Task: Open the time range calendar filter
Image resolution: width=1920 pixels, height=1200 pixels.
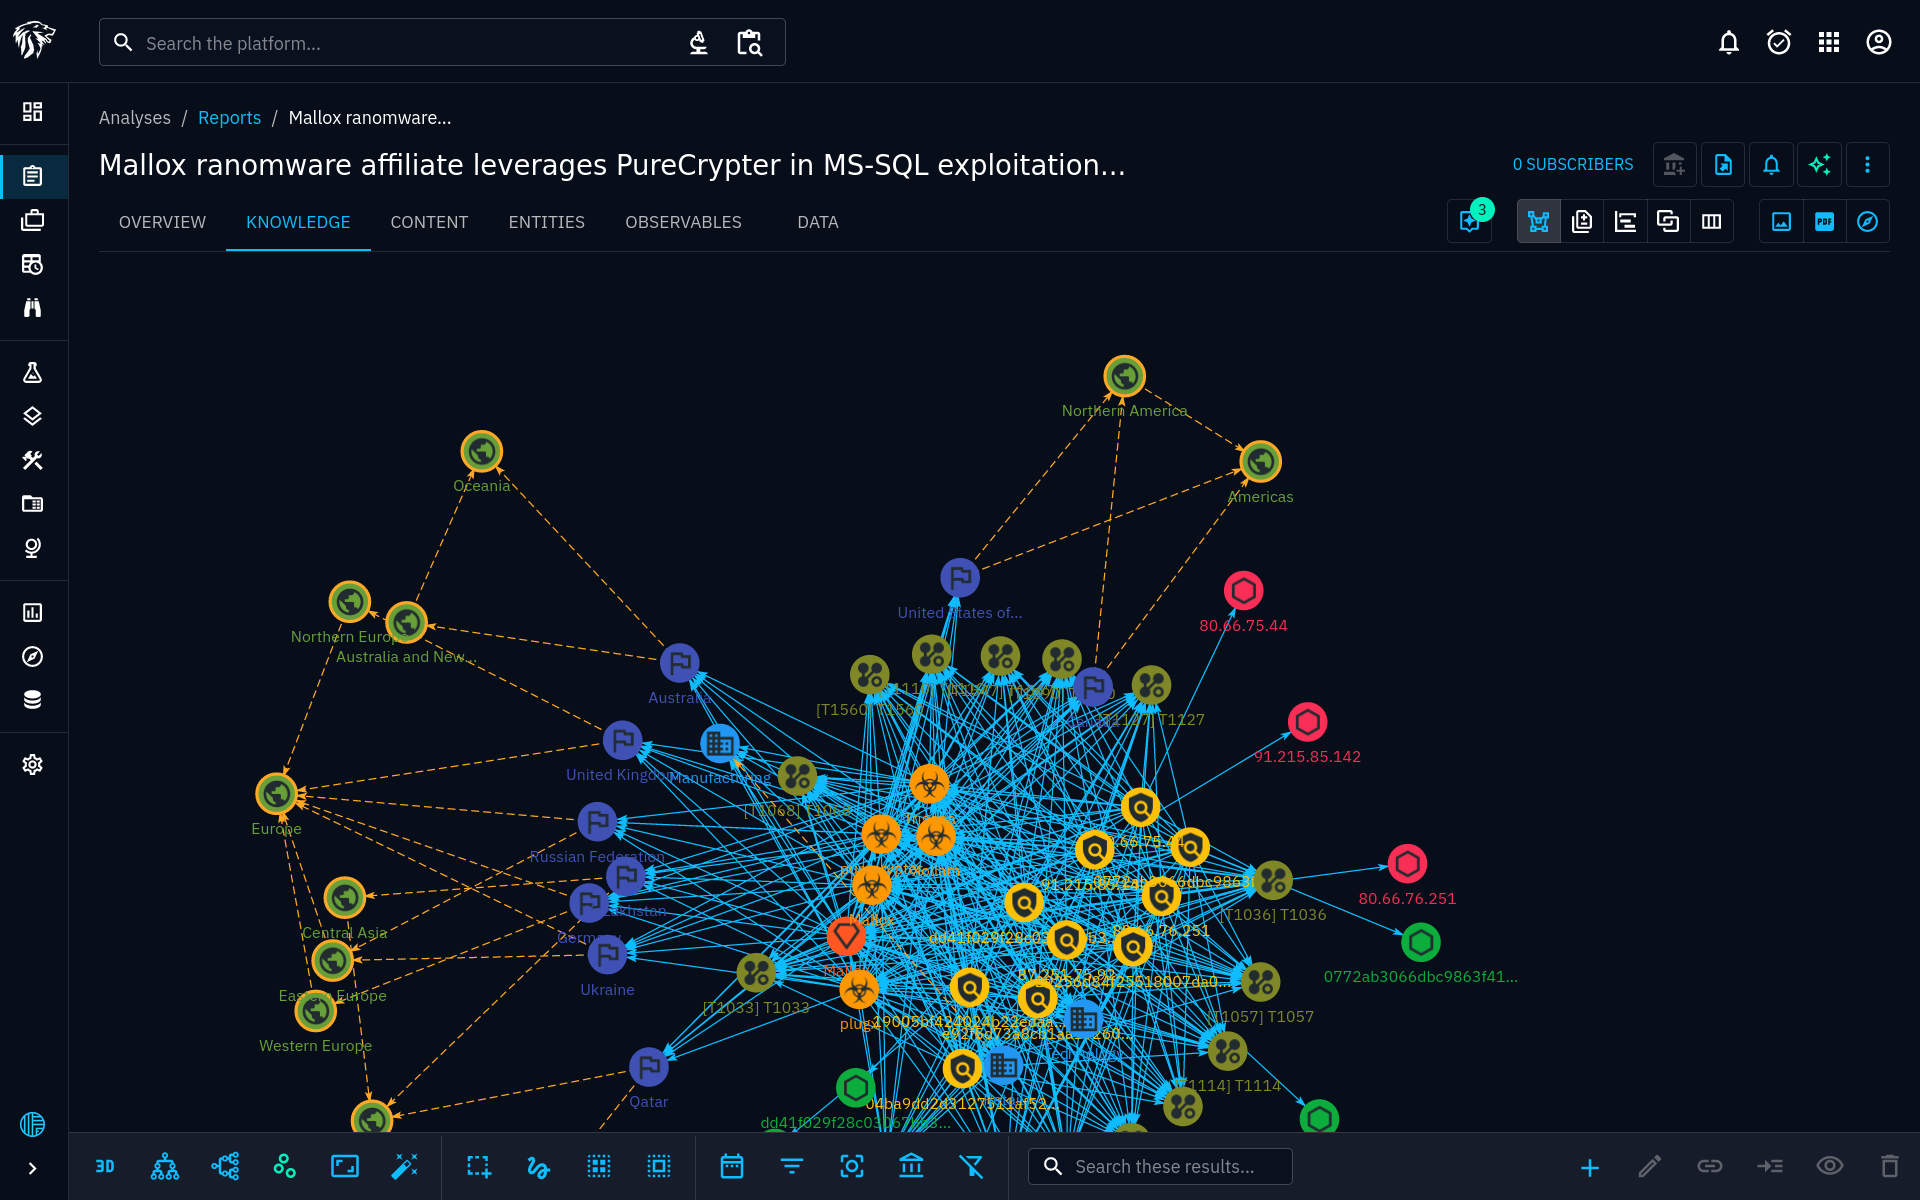Action: tap(732, 1166)
